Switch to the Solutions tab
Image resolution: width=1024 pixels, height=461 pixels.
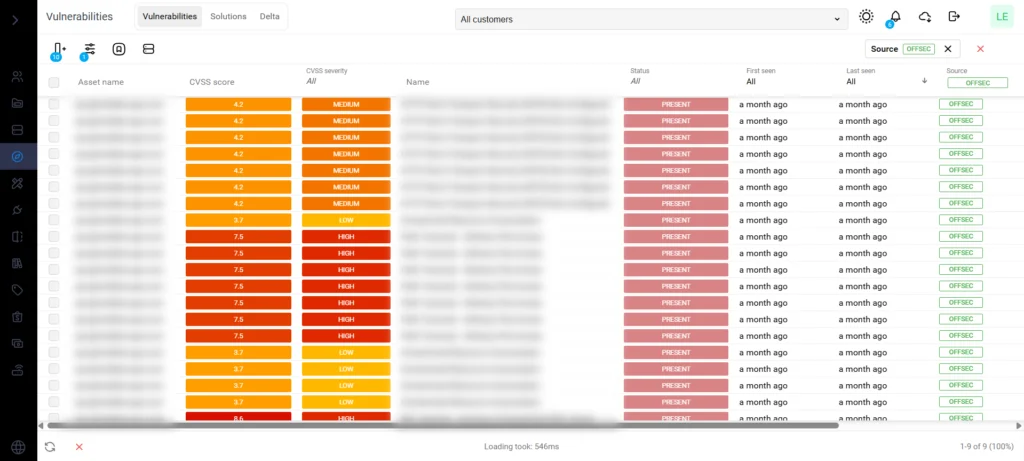[x=228, y=17]
